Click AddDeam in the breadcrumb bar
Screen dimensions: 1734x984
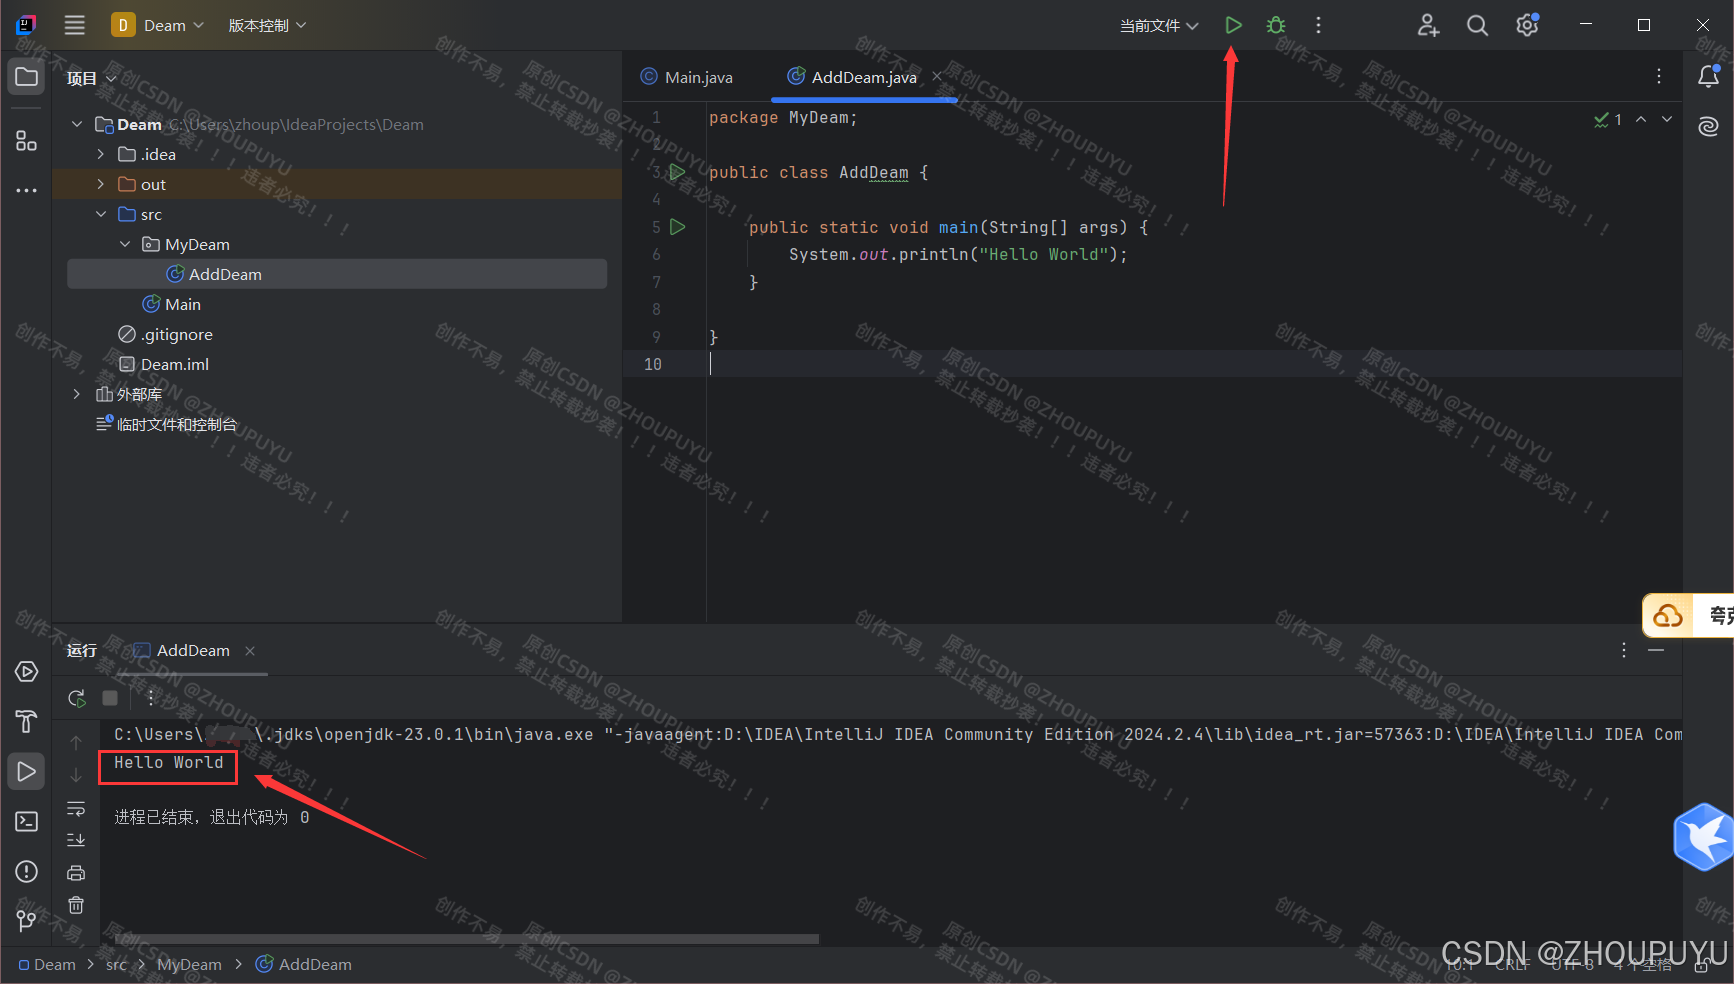click(x=304, y=964)
